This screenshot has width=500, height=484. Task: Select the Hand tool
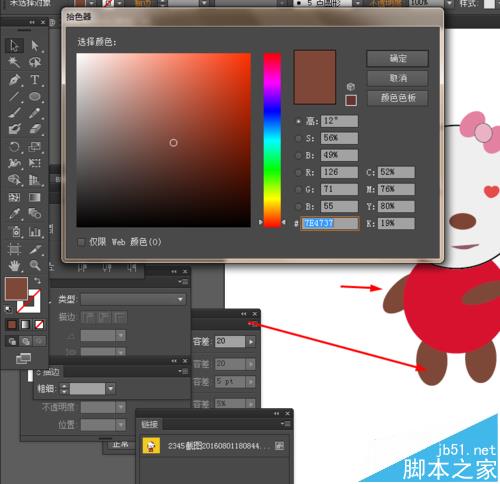pos(14,265)
